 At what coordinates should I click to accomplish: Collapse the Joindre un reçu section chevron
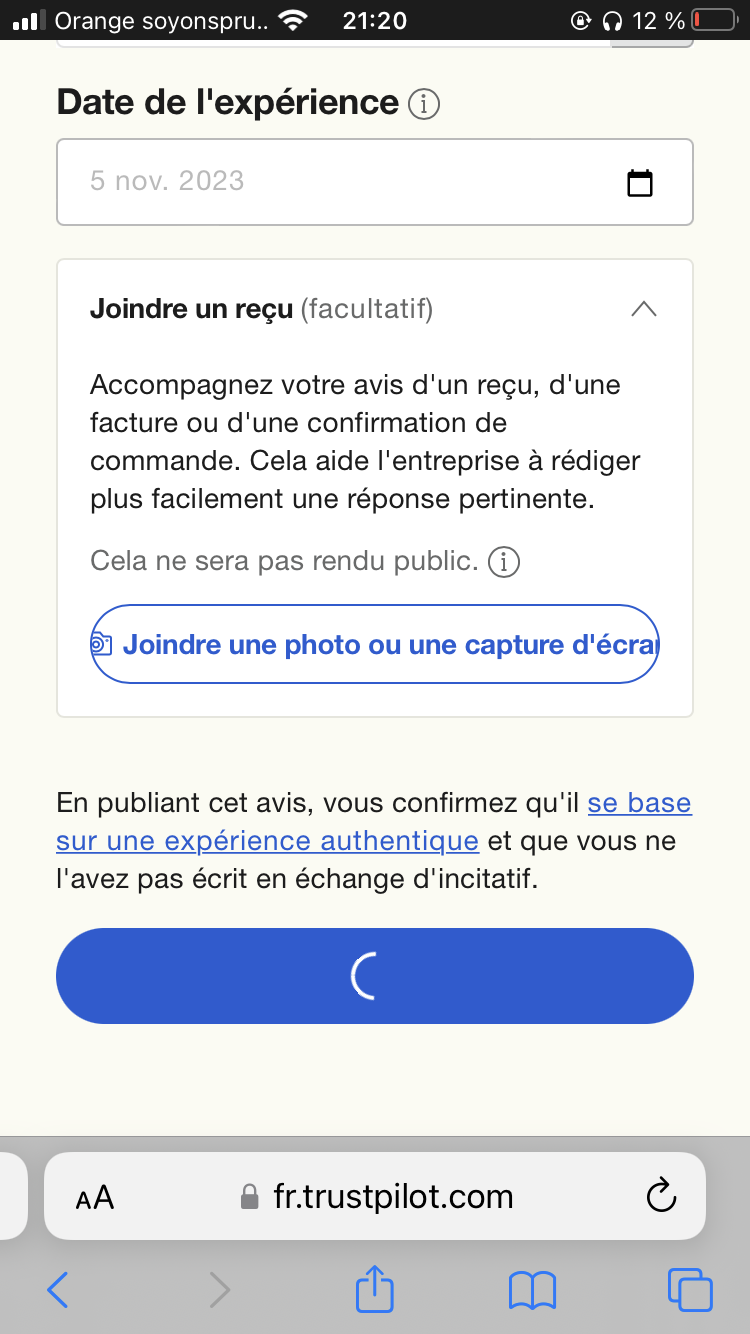(644, 309)
